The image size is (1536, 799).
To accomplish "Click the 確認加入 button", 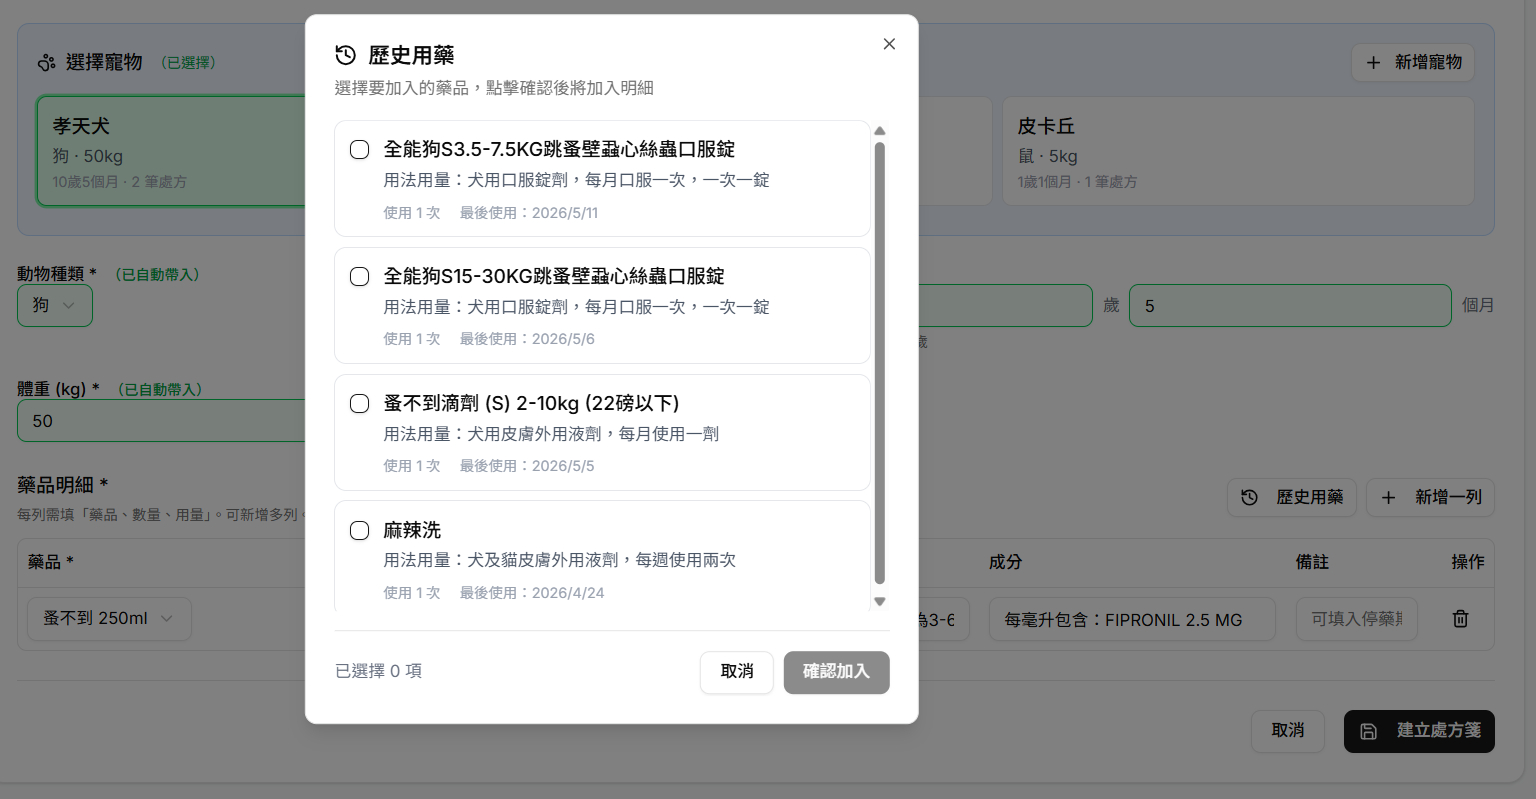I will tap(837, 672).
